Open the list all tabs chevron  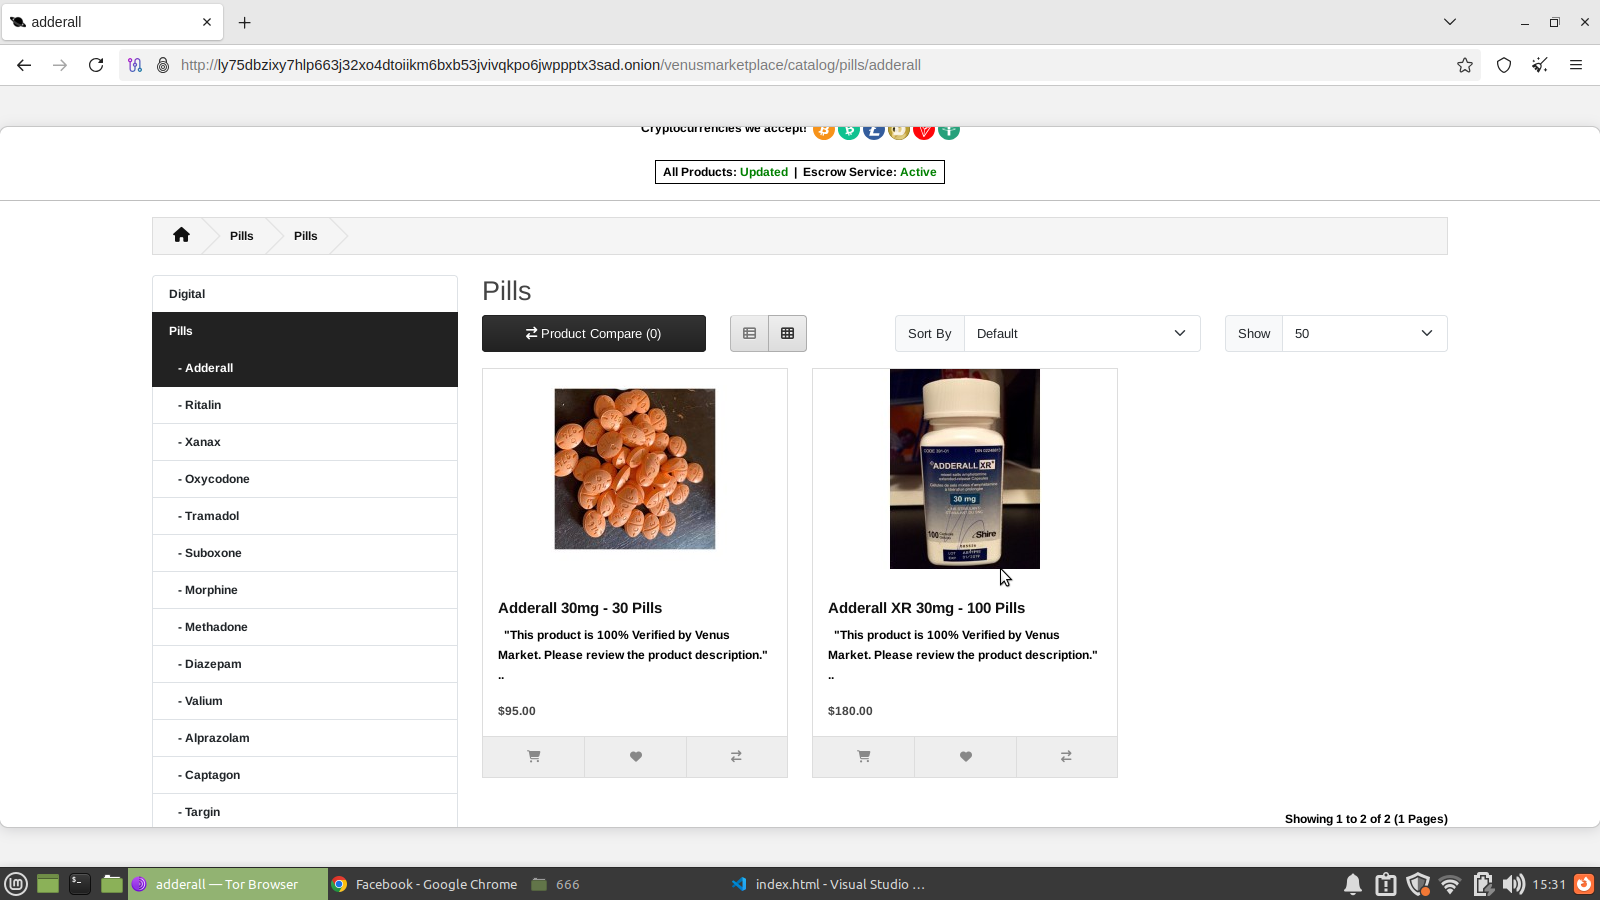[x=1450, y=22]
